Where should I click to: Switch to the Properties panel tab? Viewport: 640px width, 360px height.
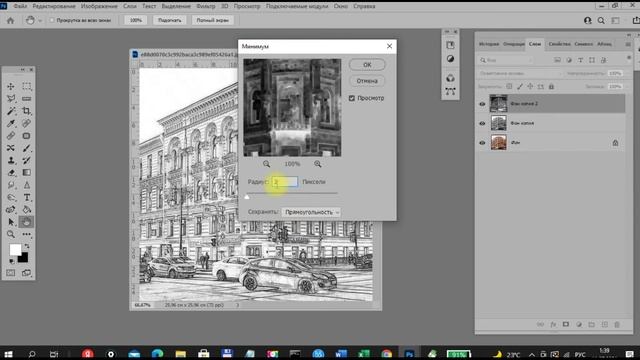559,44
